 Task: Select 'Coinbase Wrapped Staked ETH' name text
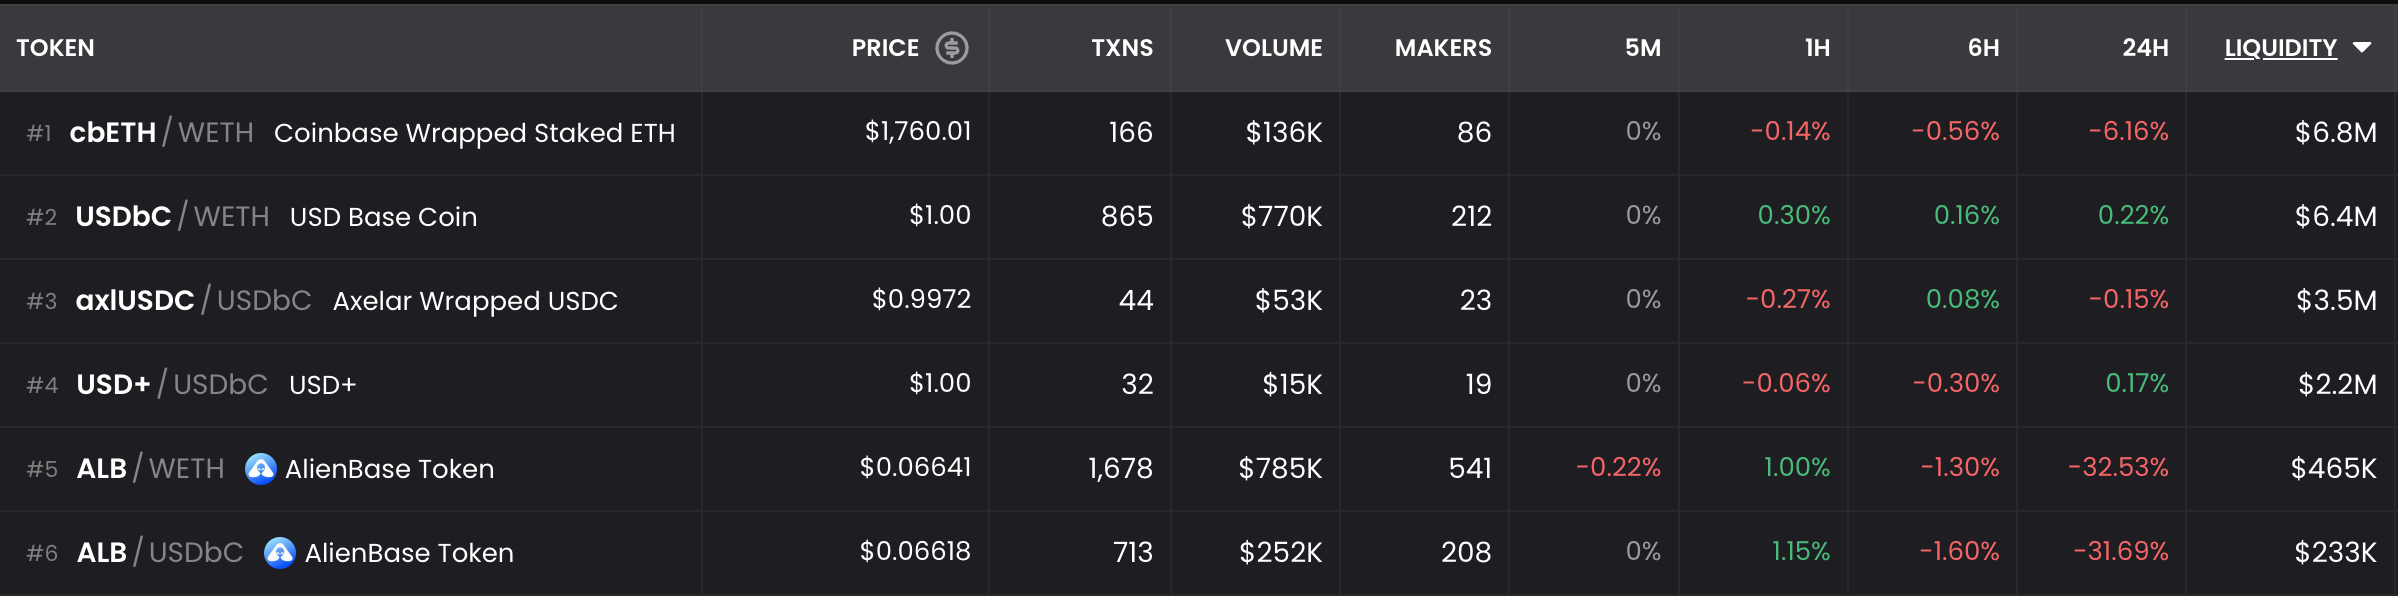475,133
